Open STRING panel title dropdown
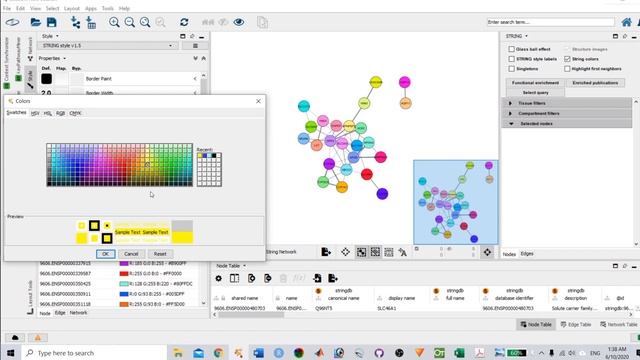Viewport: 640px width, 360px height. coord(526,36)
